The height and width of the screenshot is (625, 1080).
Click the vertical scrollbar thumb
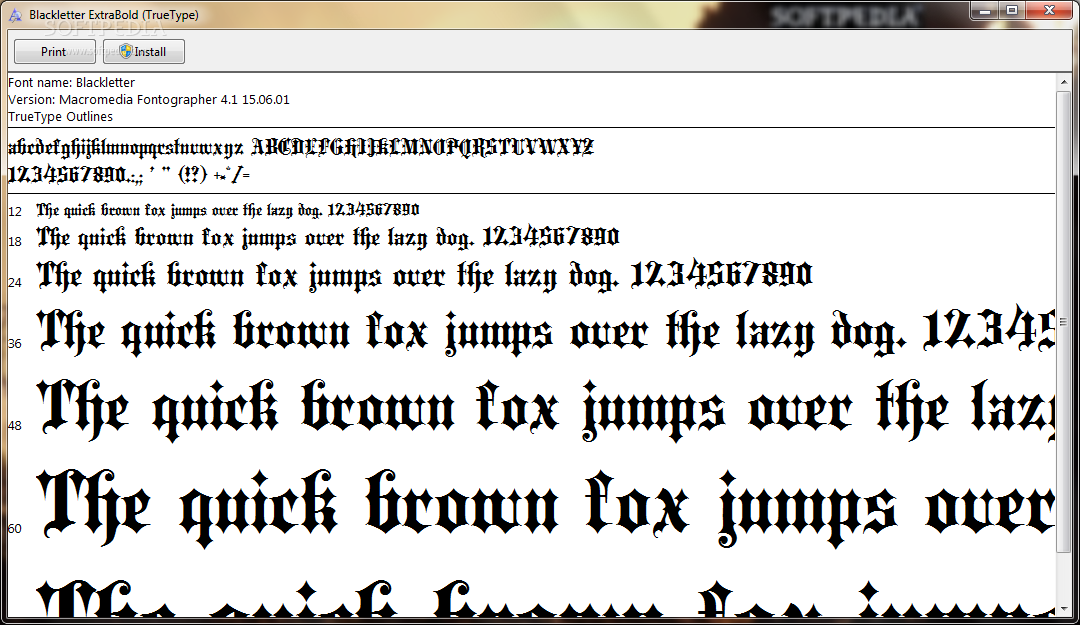pyautogui.click(x=1063, y=320)
